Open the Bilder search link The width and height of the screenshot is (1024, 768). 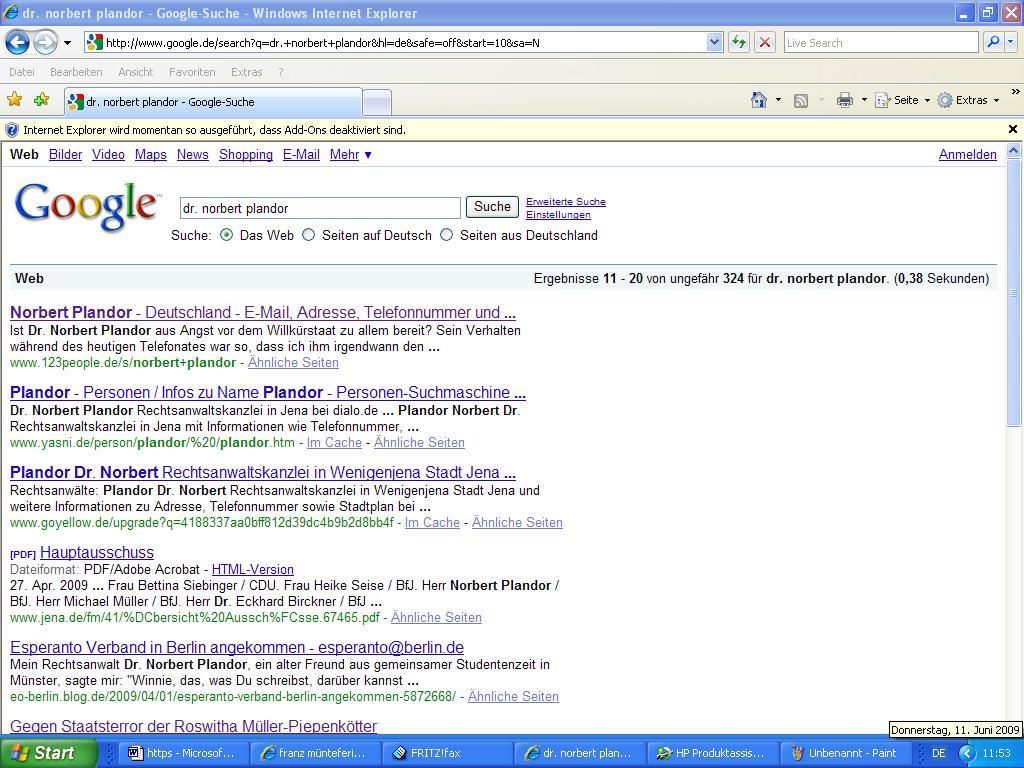tap(65, 155)
